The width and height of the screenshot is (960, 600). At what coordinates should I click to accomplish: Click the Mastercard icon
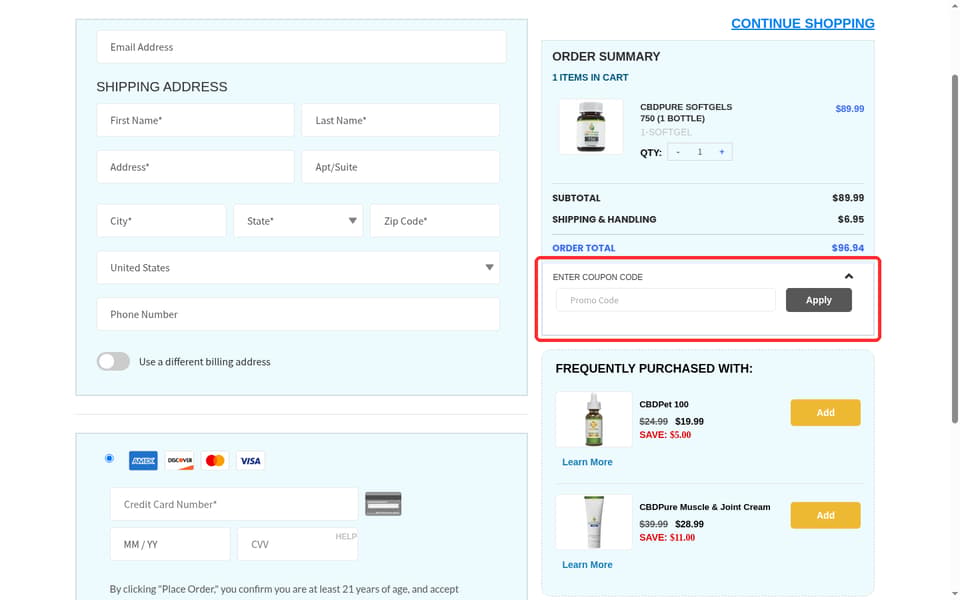215,460
